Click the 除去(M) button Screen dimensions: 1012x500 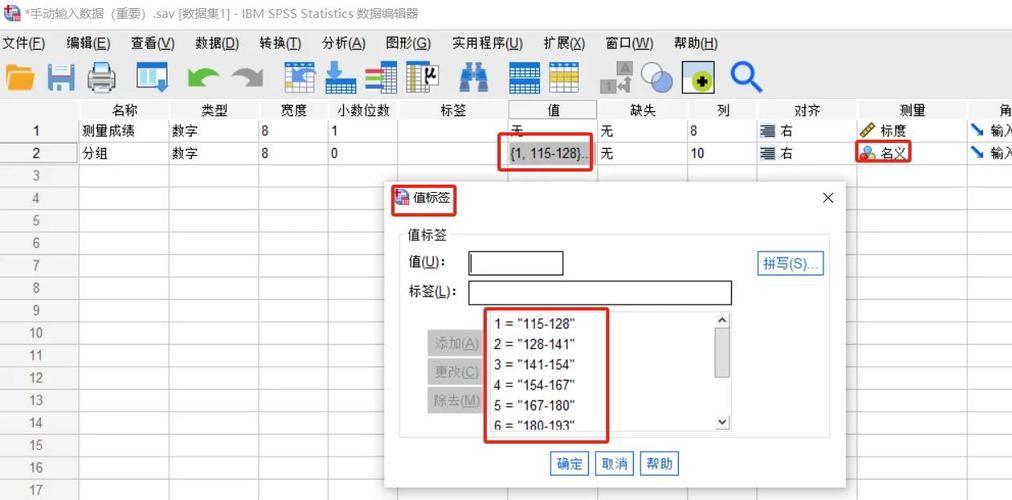457,401
